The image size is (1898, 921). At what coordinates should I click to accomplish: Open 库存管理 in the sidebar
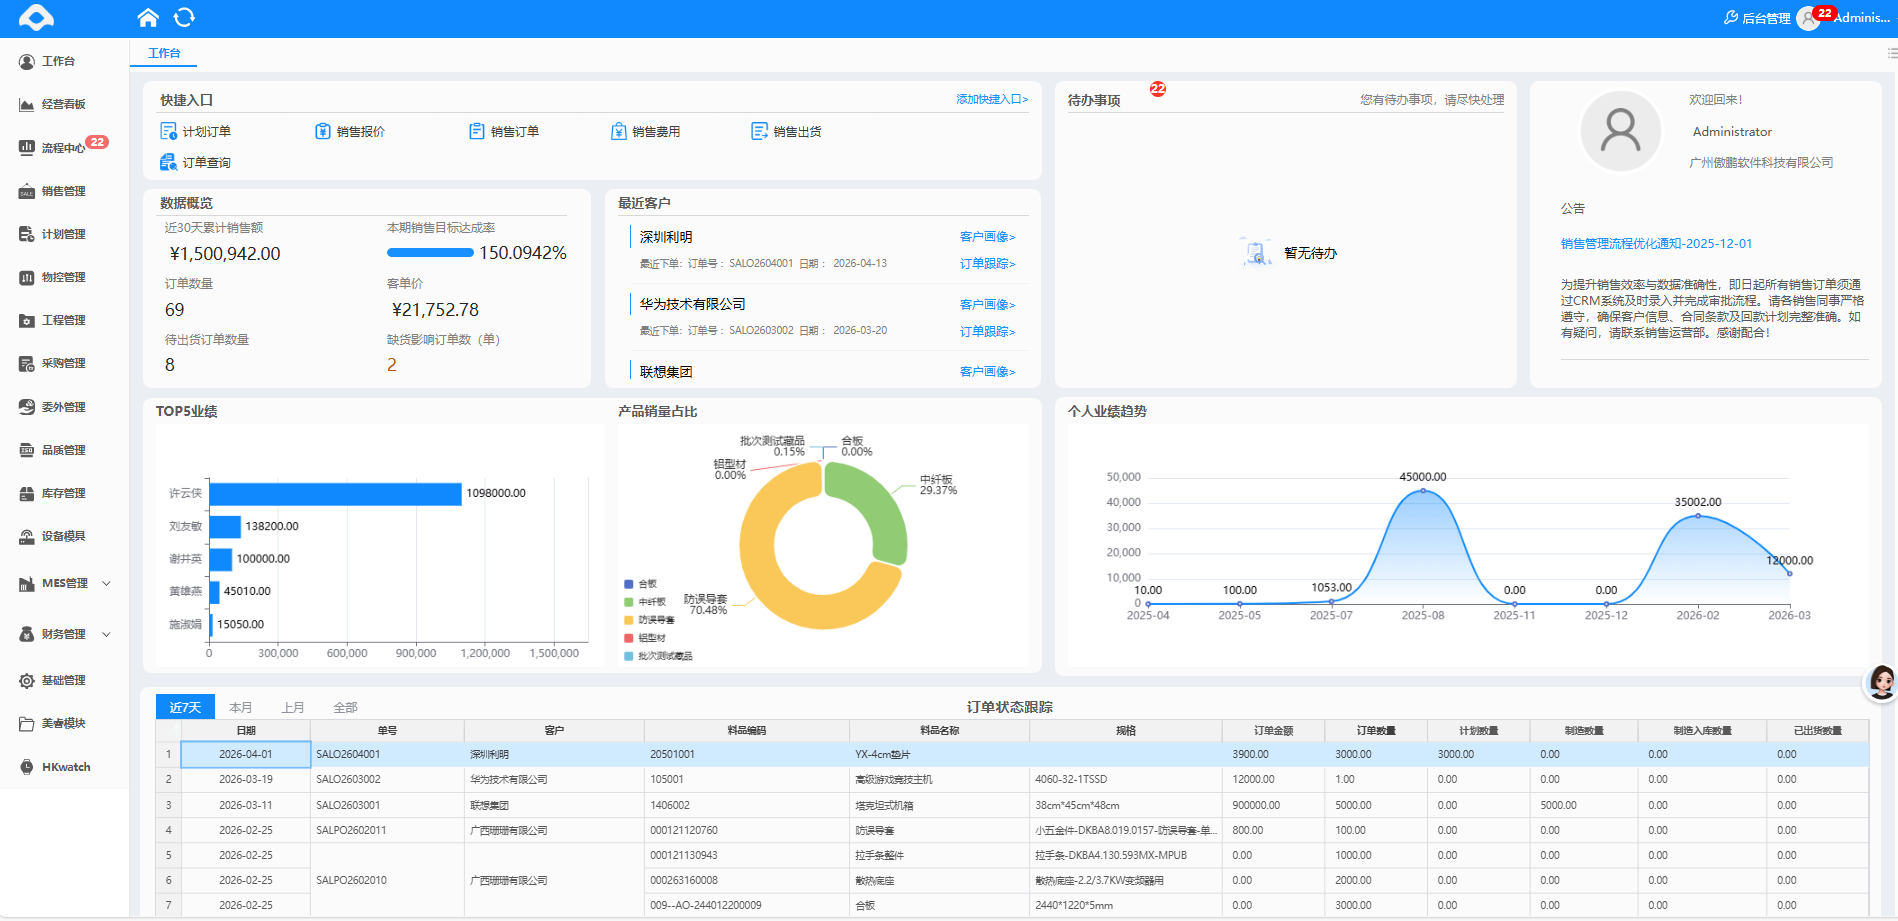(63, 493)
